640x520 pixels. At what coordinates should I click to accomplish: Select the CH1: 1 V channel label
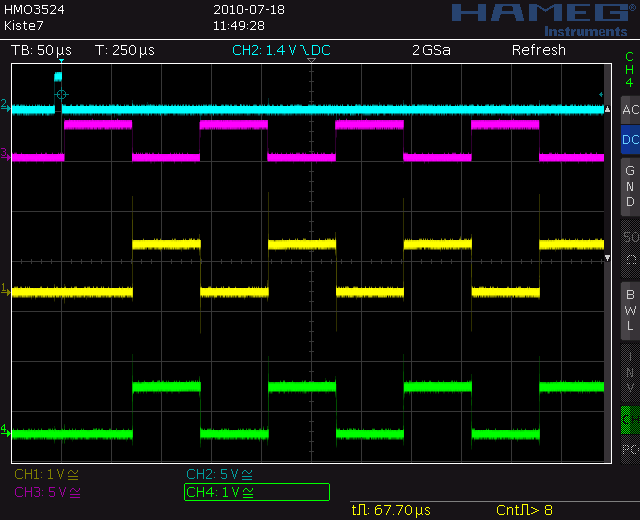46,474
